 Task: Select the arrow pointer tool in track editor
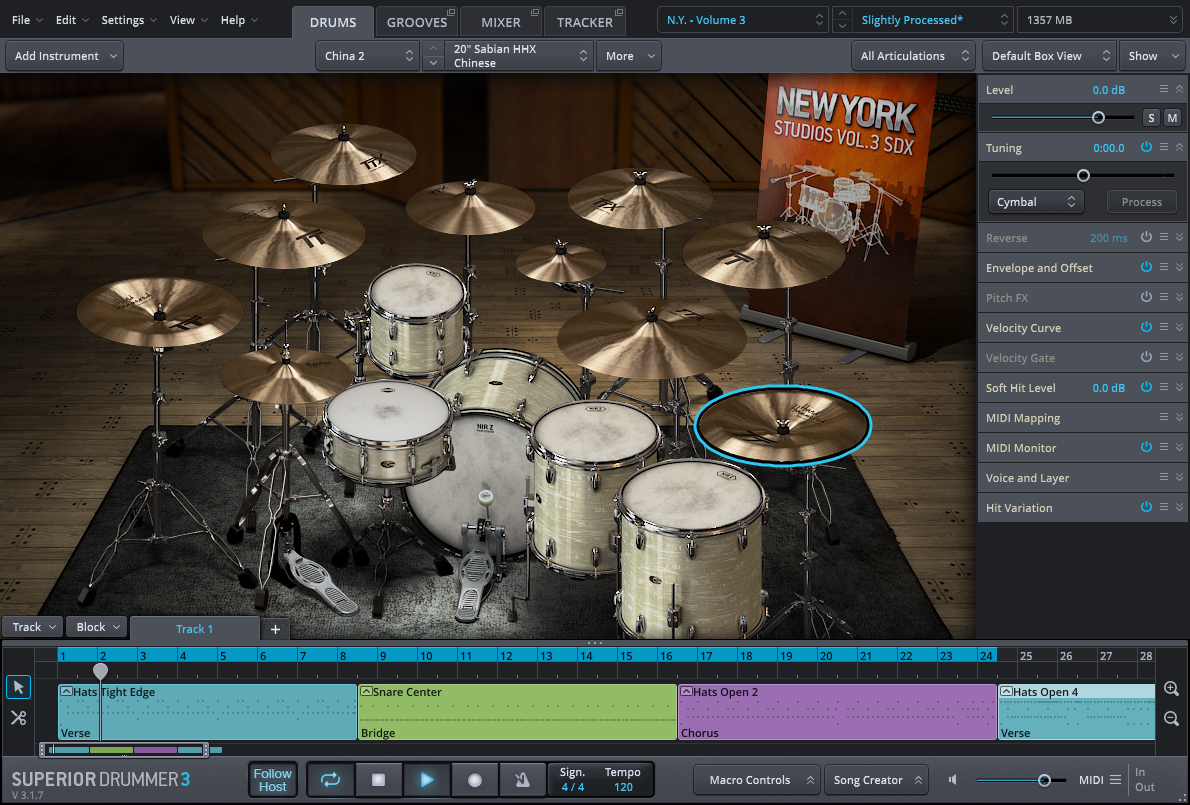pos(18,687)
